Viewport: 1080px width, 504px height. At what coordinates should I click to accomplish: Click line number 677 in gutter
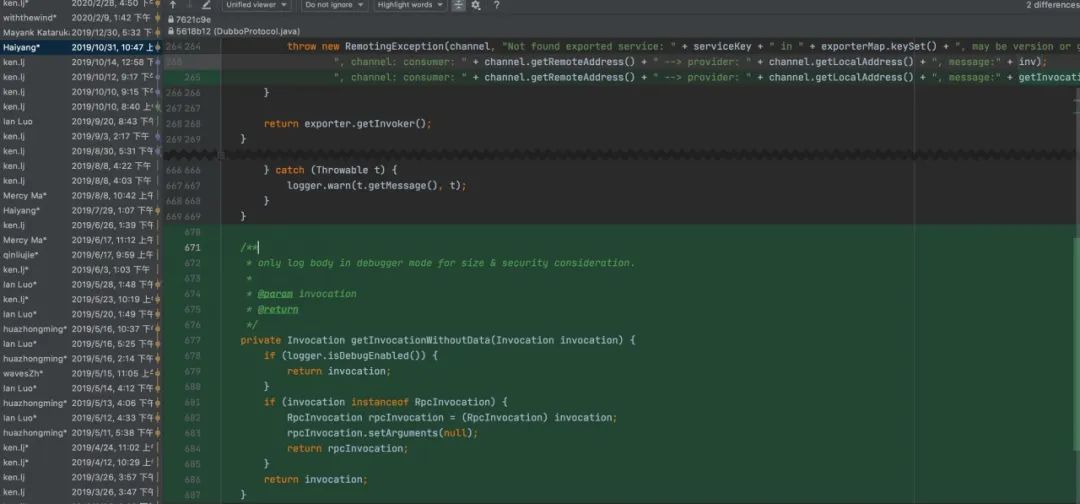[x=192, y=340]
